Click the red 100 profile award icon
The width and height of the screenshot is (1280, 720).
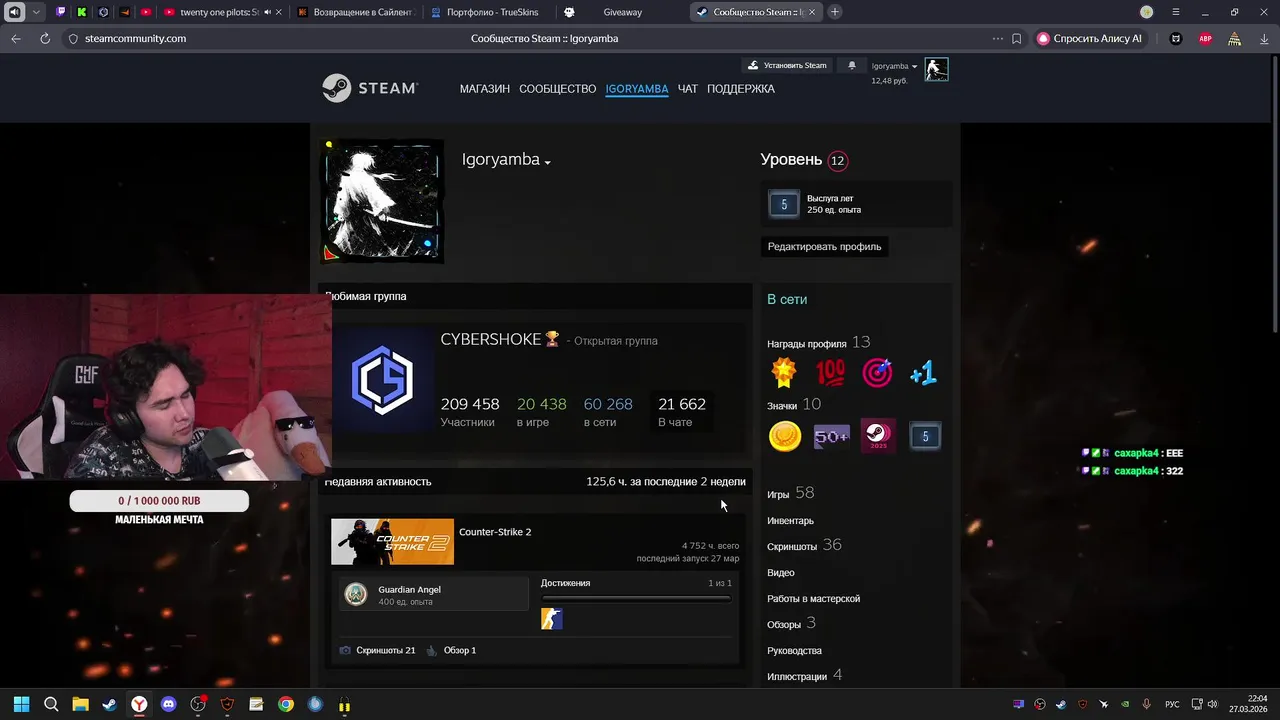(x=830, y=373)
